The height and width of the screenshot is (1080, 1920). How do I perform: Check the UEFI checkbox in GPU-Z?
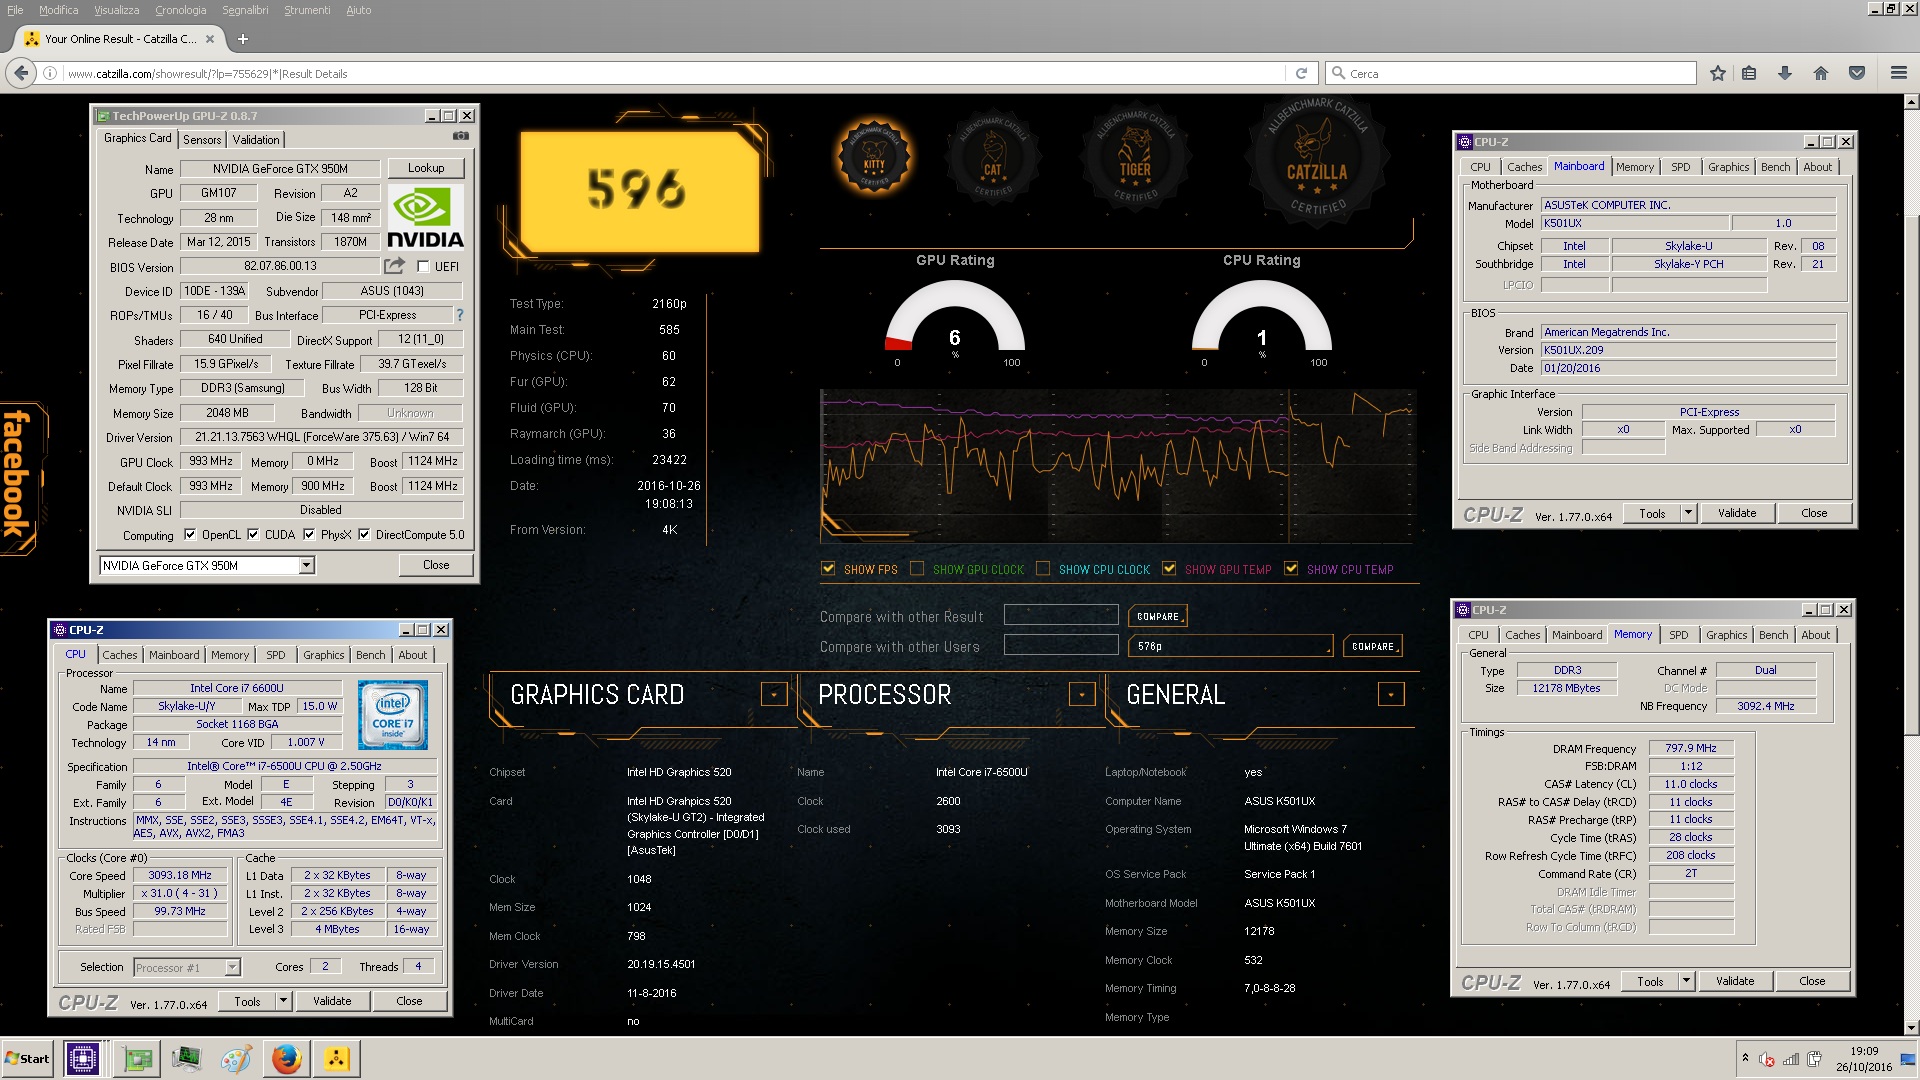pos(423,266)
